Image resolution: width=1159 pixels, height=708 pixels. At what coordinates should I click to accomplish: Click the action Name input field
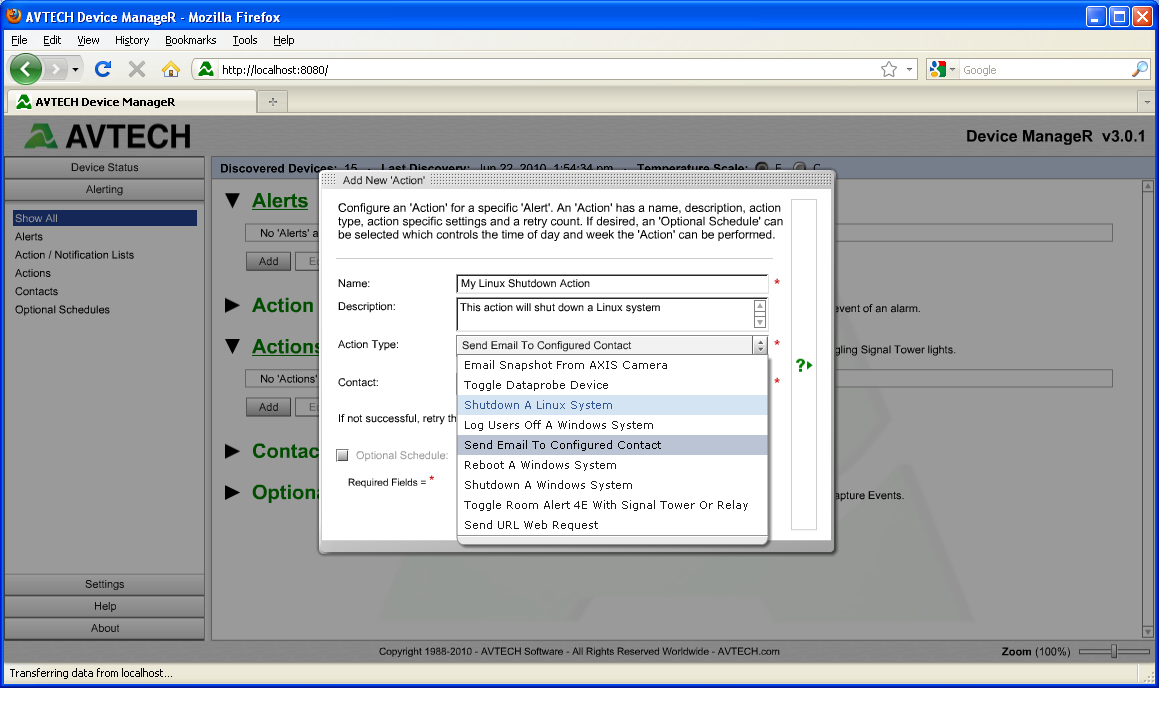[x=612, y=284]
